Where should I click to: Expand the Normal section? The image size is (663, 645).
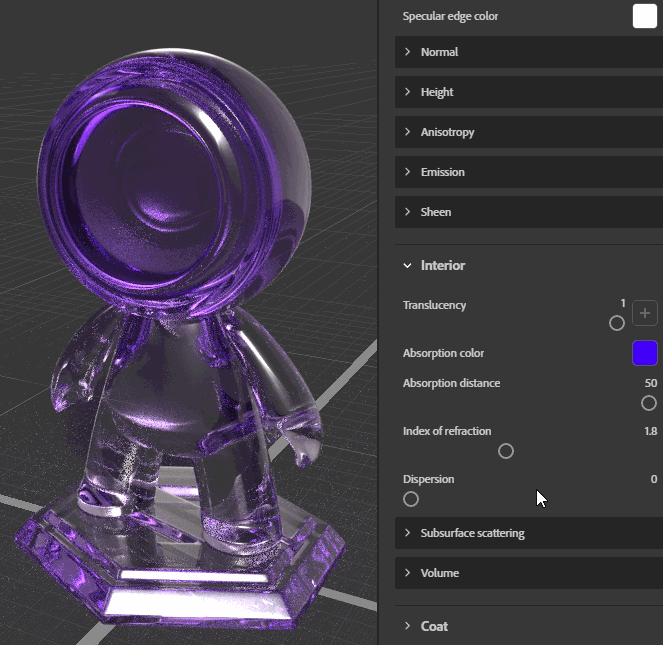[x=529, y=52]
